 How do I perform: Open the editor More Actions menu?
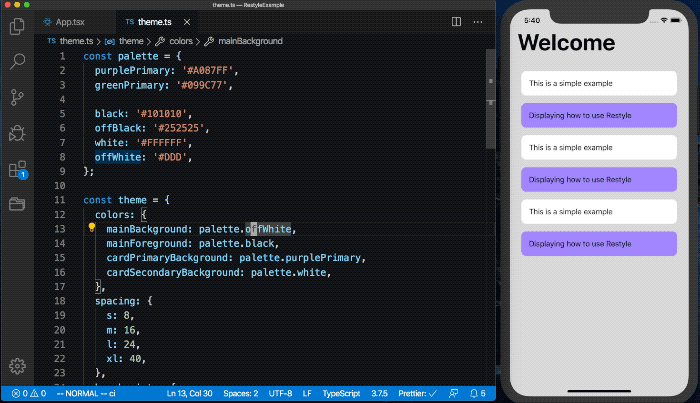[x=478, y=21]
